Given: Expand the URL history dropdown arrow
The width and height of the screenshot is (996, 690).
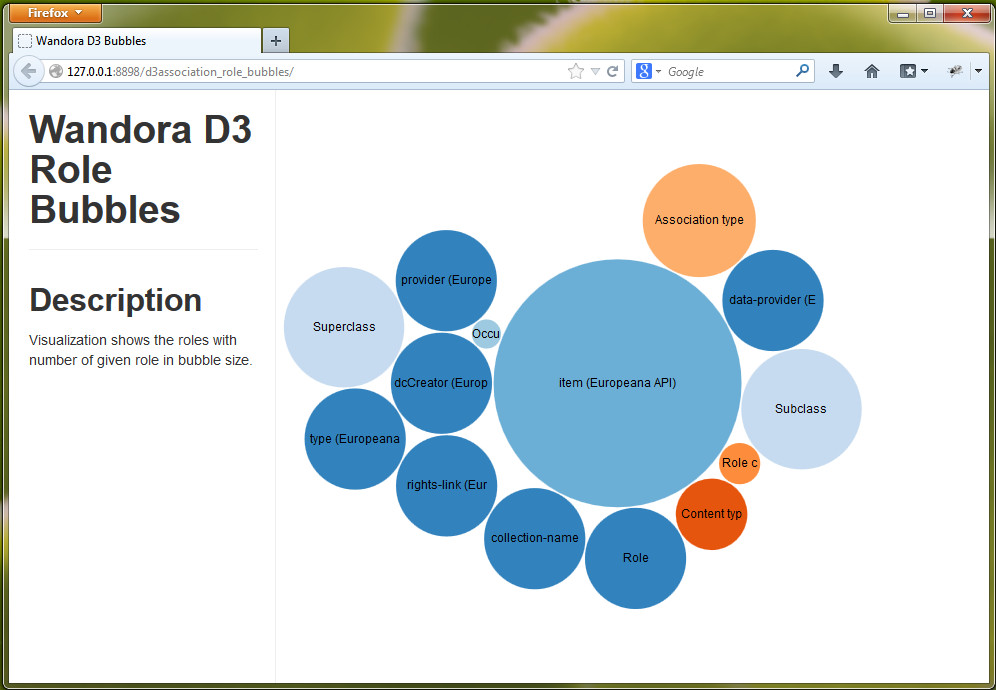Looking at the screenshot, I should pyautogui.click(x=595, y=71).
